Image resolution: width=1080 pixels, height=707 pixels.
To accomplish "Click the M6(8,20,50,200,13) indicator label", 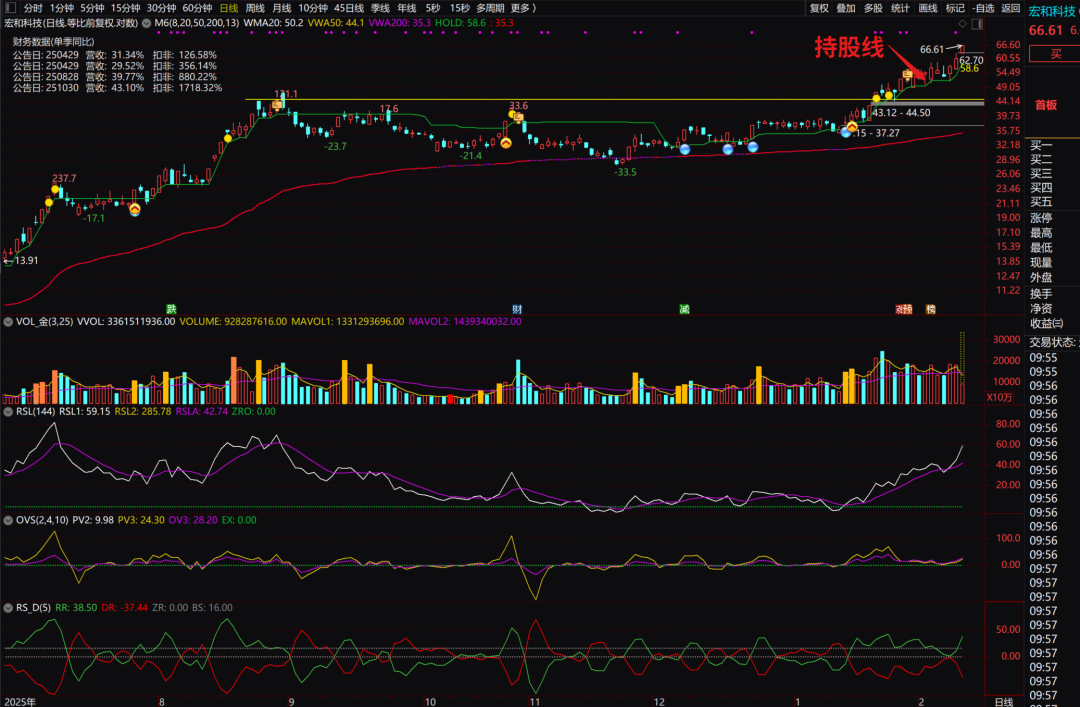I will click(197, 23).
